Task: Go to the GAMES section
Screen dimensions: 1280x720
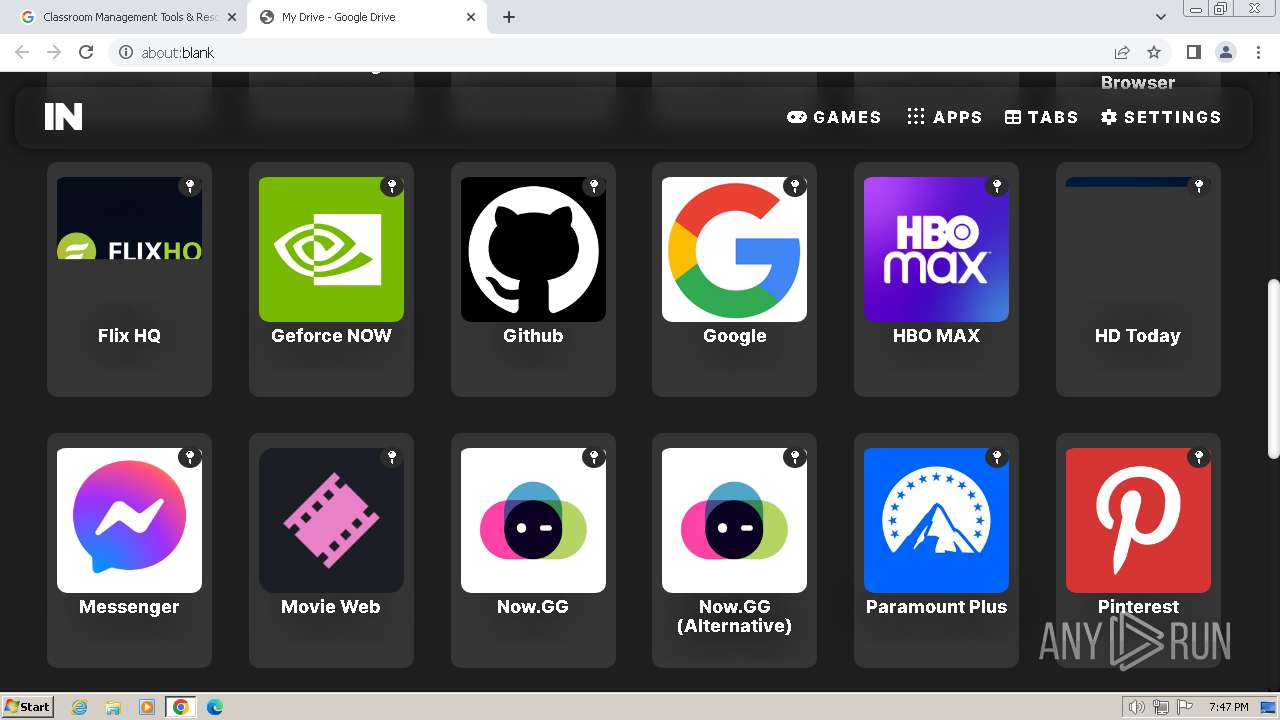Action: coord(834,117)
